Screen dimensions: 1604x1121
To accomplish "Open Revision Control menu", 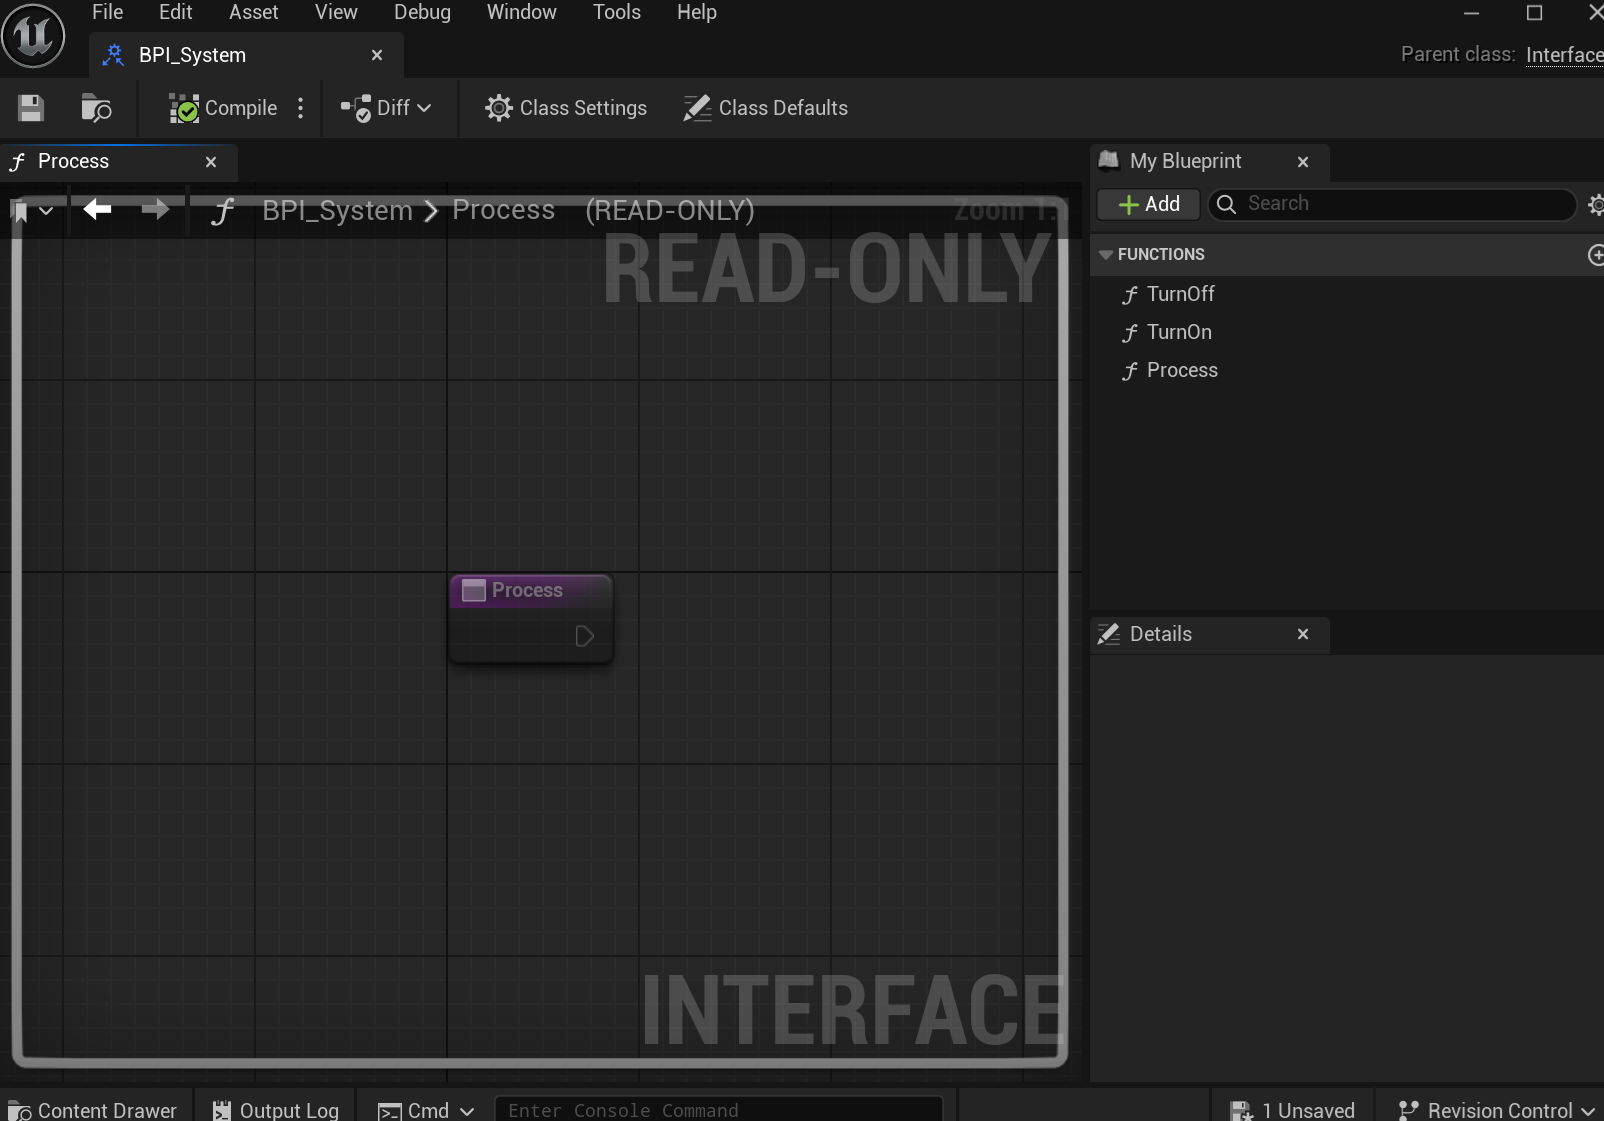I will coord(1496,1109).
